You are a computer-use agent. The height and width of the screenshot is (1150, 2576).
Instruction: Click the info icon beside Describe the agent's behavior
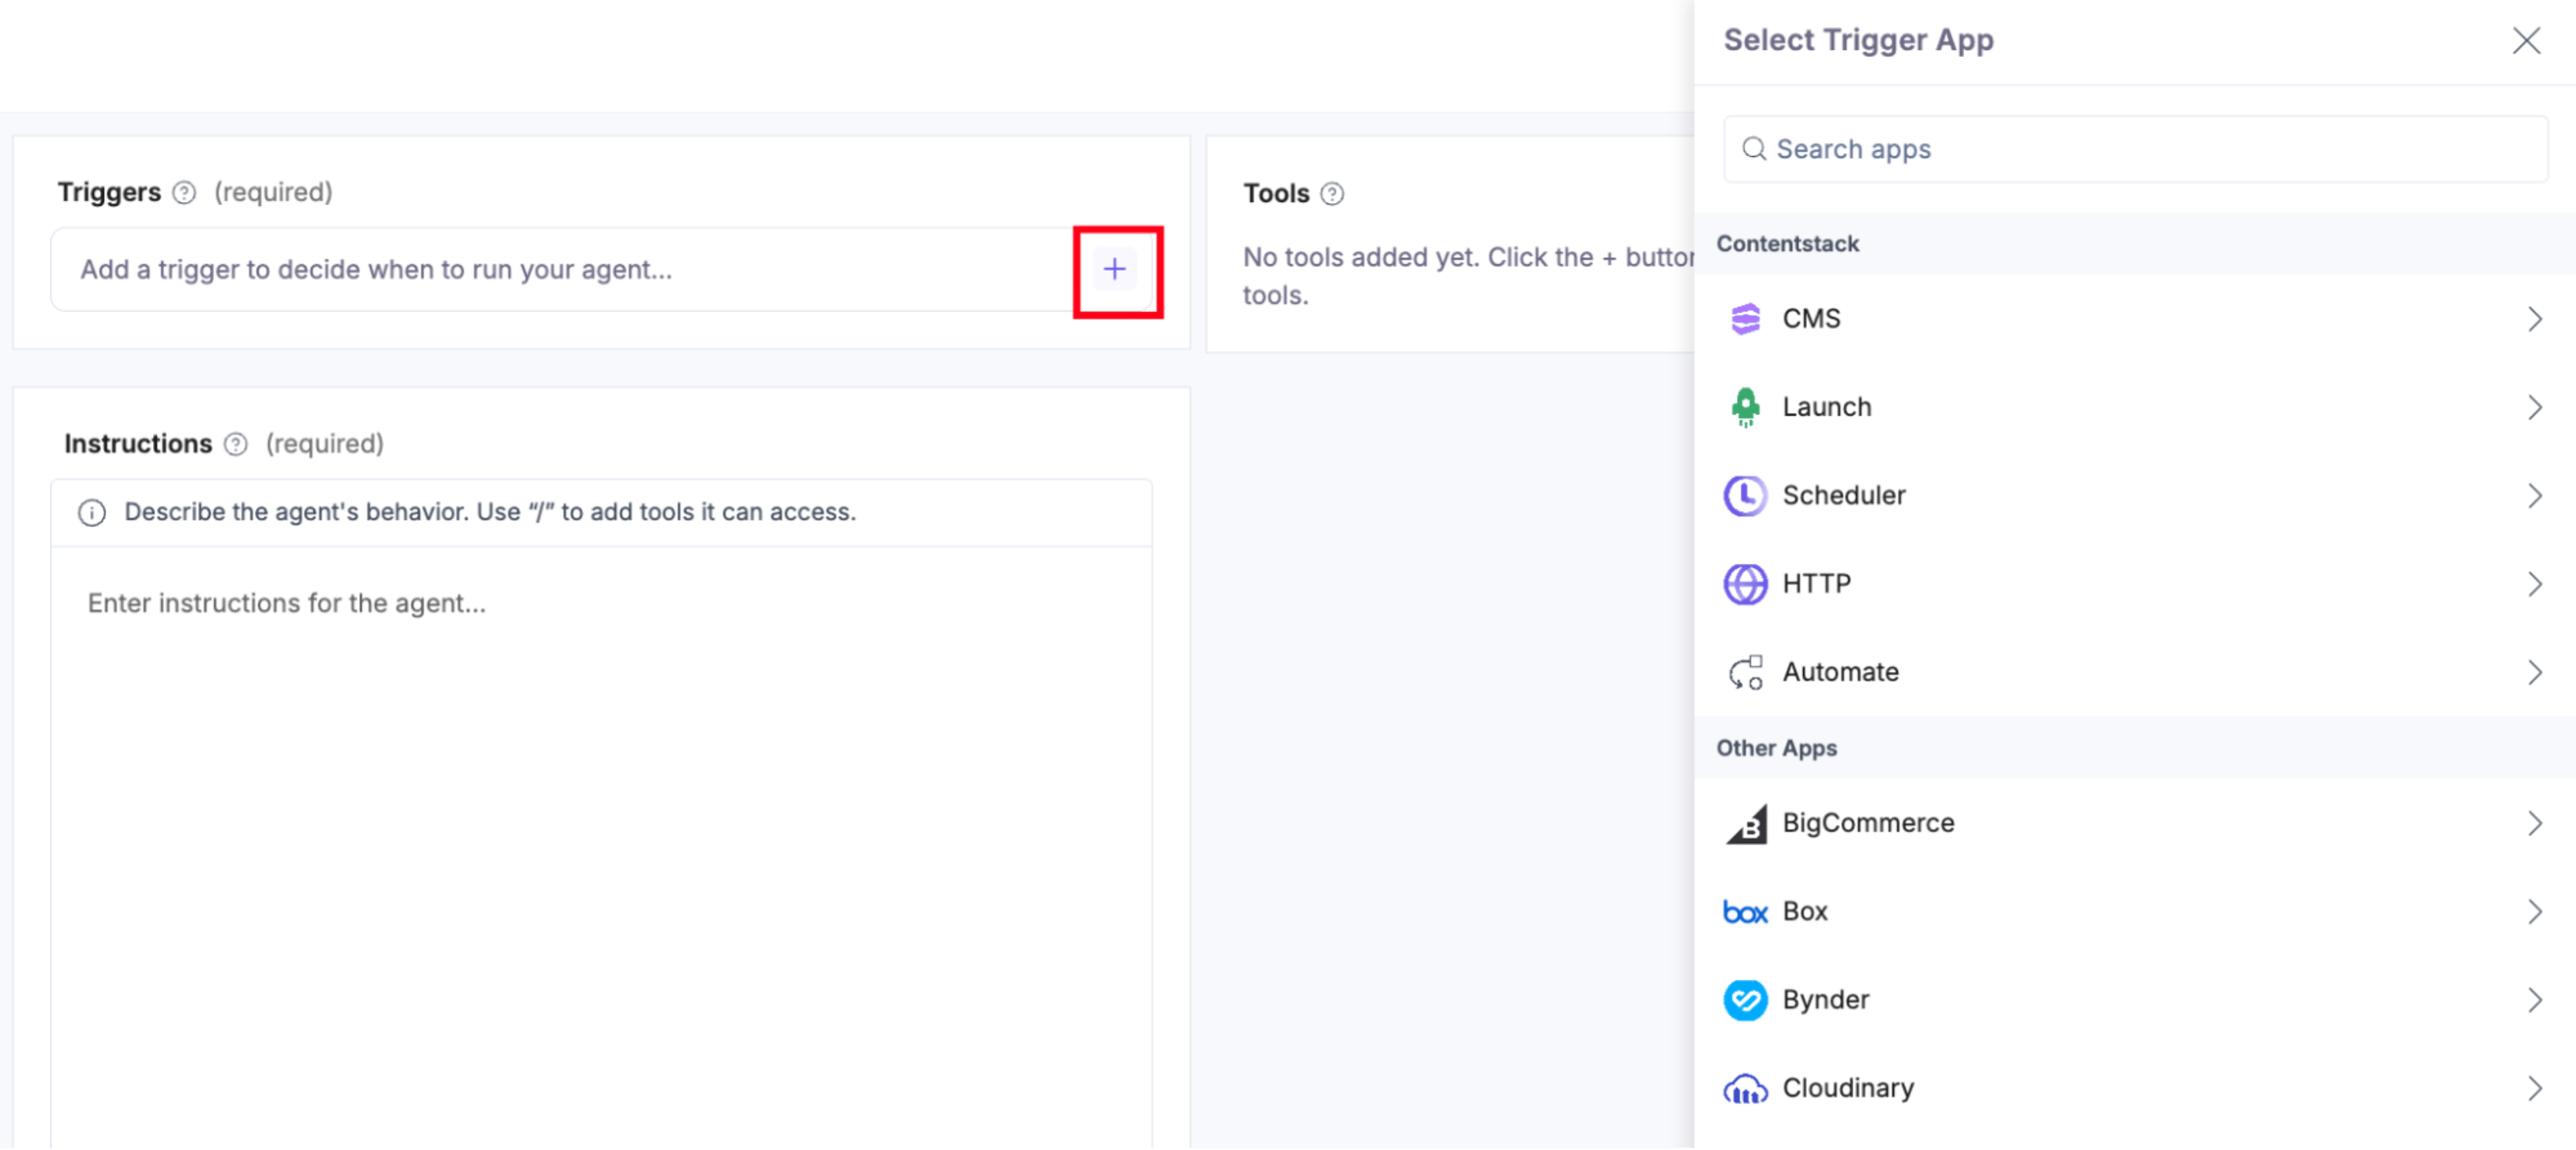[92, 513]
